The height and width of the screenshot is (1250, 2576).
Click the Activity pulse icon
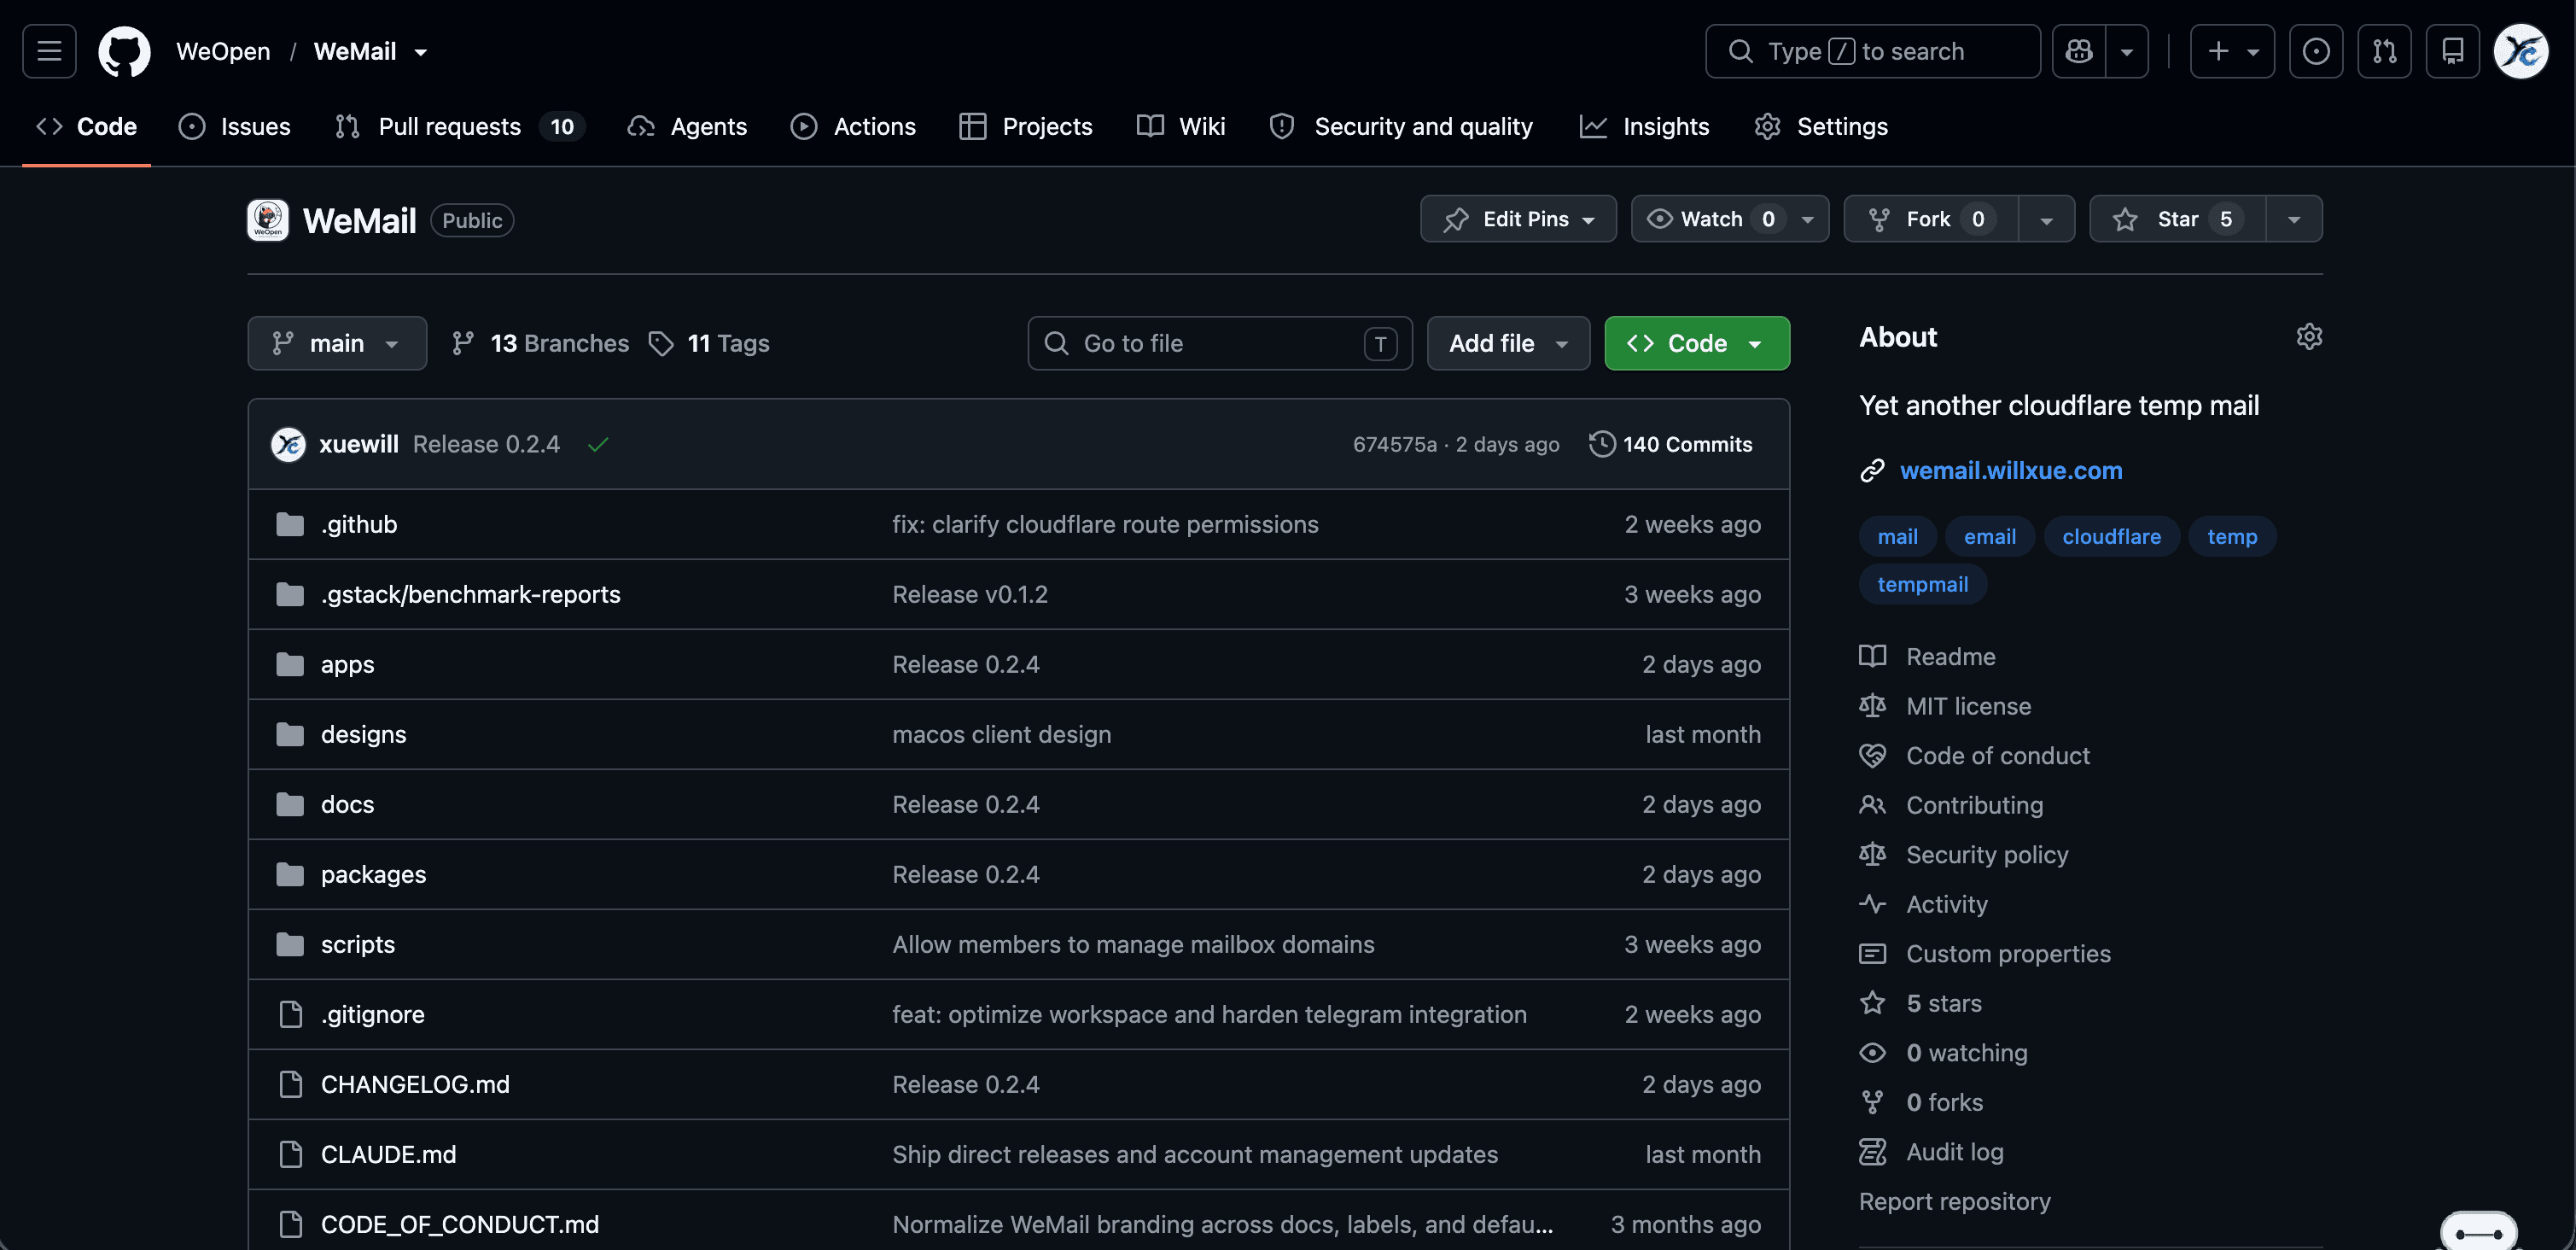click(x=1872, y=904)
